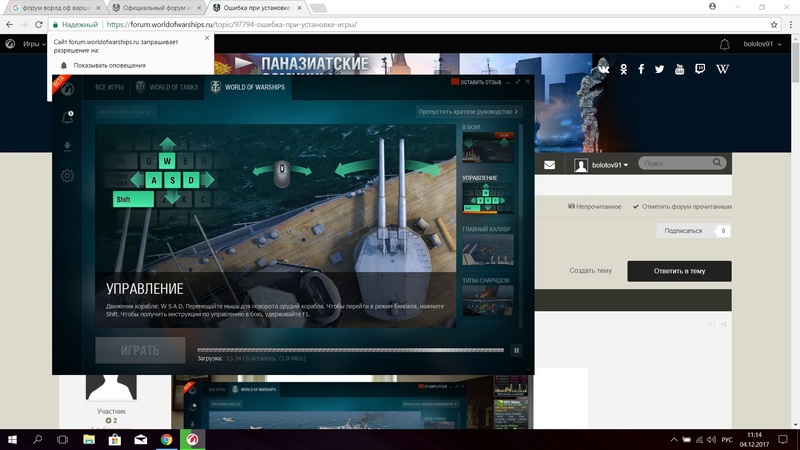Close the notification permission popup
Image resolution: width=800 pixels, height=450 pixels.
[x=207, y=38]
